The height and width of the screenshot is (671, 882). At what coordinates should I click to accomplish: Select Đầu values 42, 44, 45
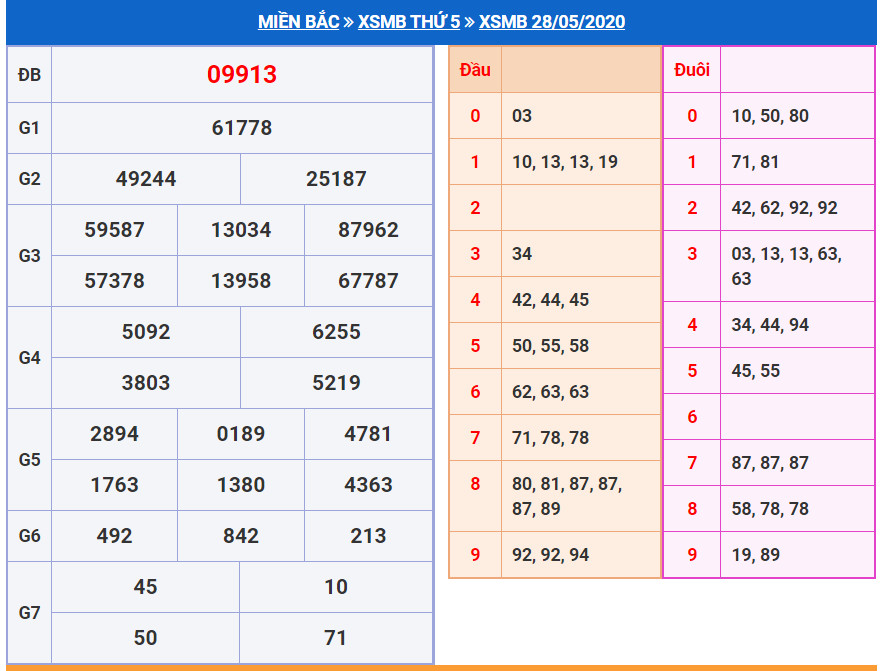pos(551,299)
